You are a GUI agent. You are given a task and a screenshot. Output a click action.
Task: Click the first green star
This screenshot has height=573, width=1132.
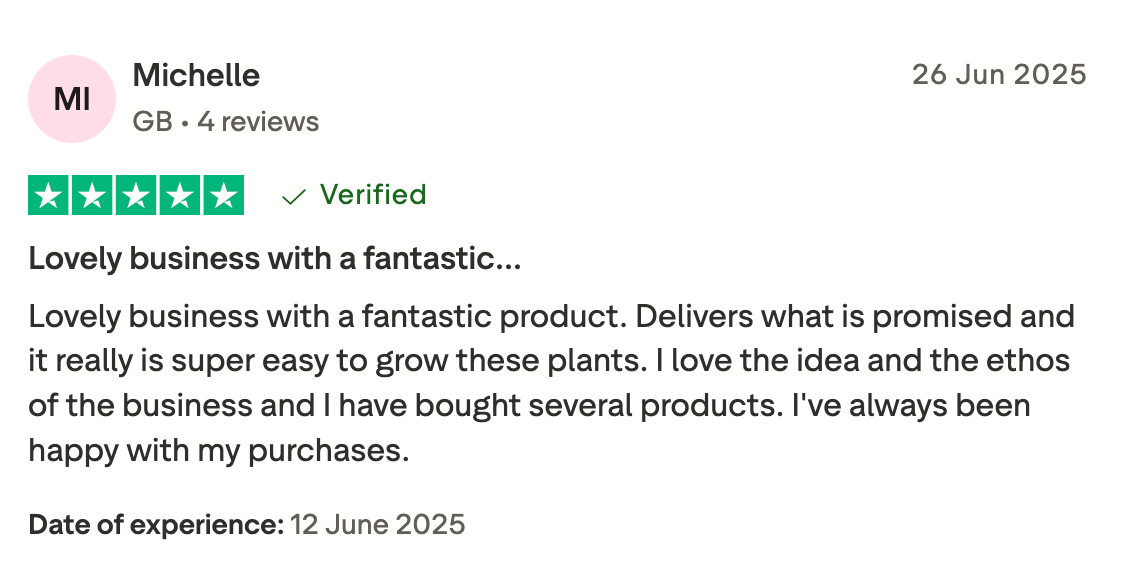pyautogui.click(x=49, y=195)
